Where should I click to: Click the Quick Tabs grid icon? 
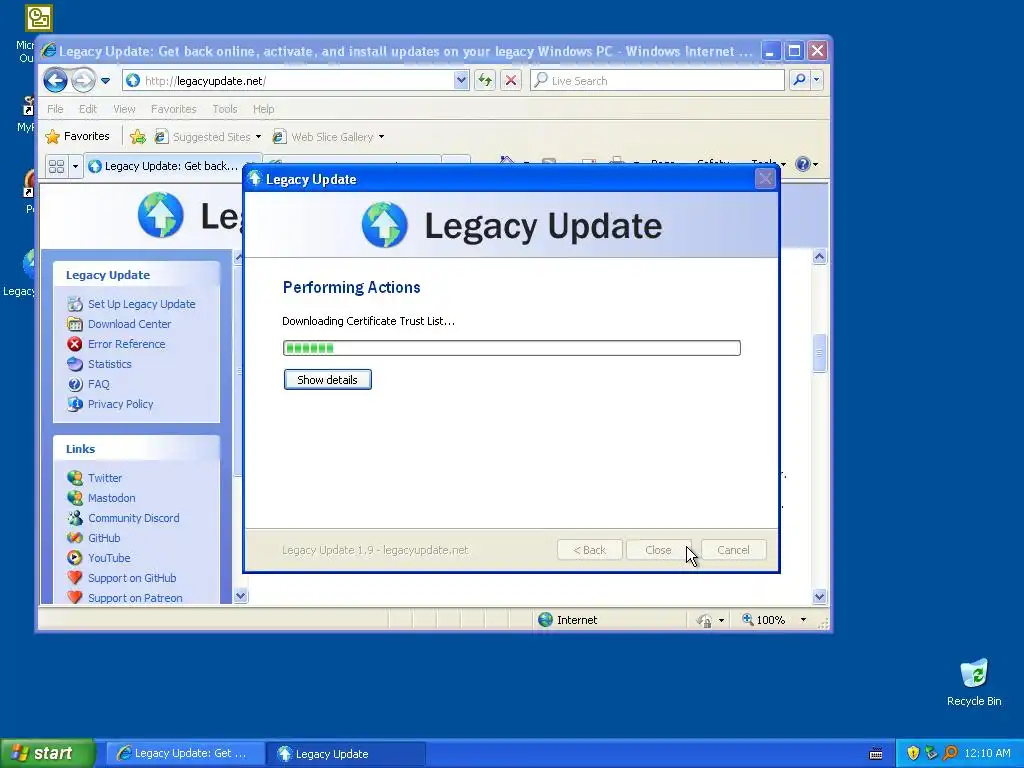coord(56,166)
